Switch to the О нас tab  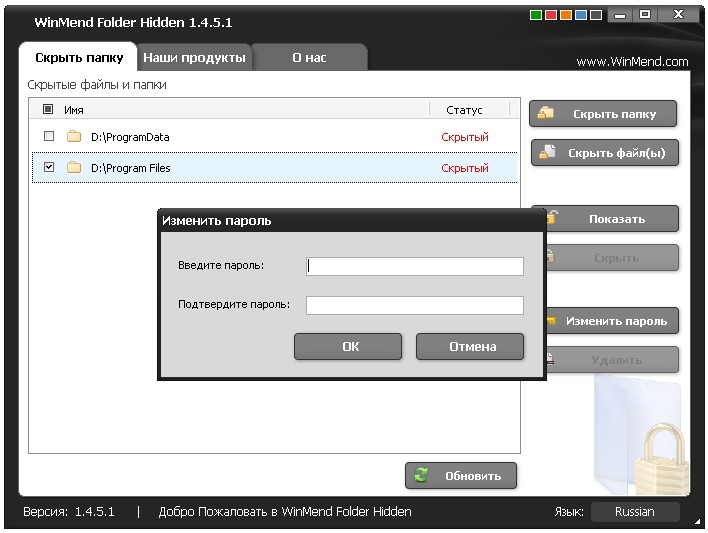coord(309,57)
